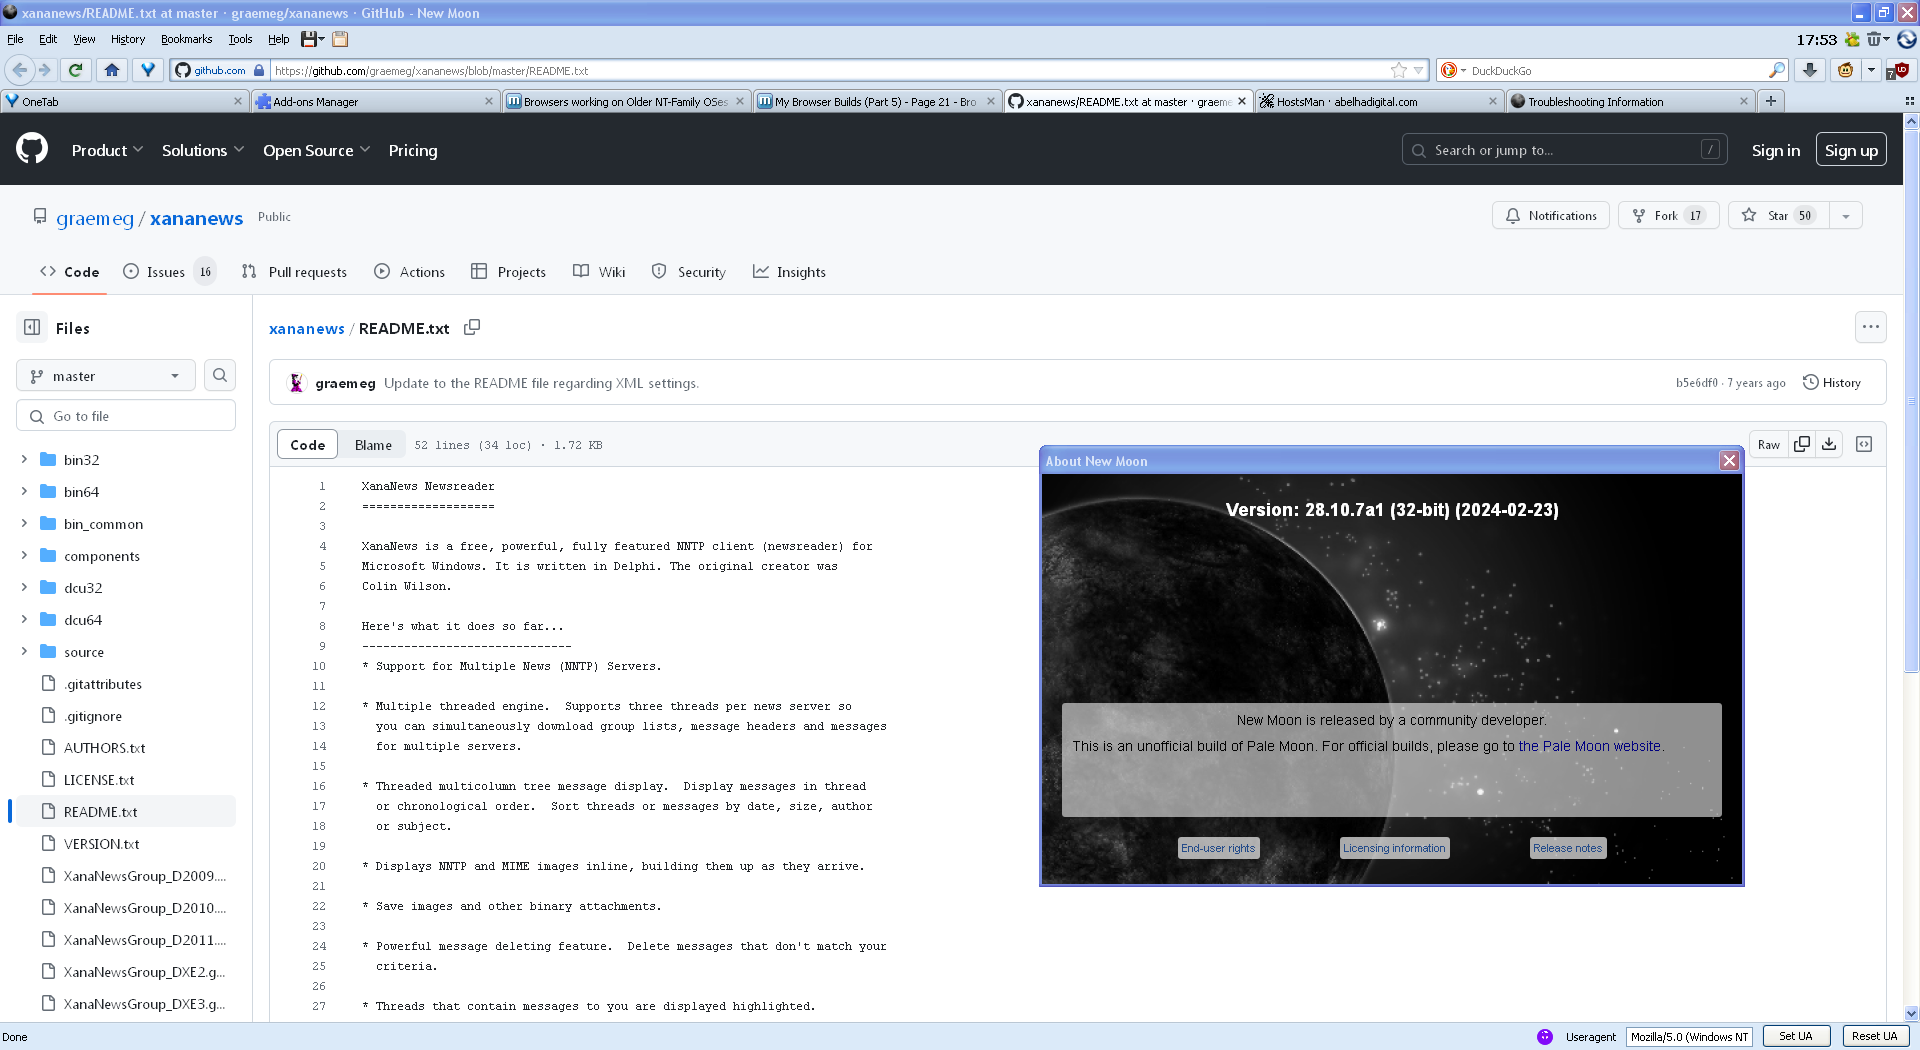Collapse the Files tree side panel icon
Image resolution: width=1920 pixels, height=1050 pixels.
[x=32, y=327]
